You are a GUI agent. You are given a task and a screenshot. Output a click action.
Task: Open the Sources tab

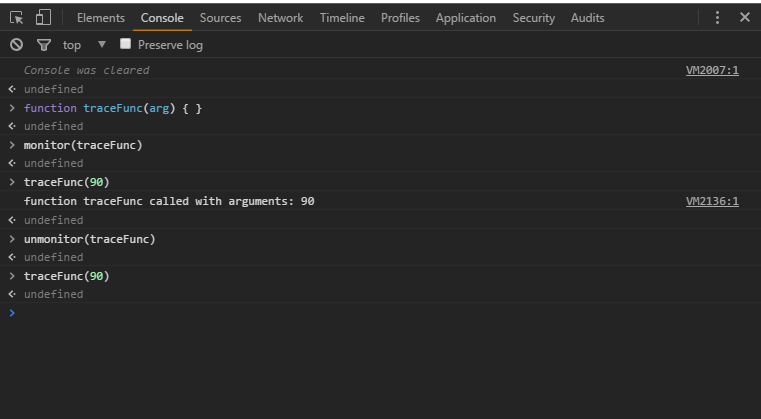[220, 18]
